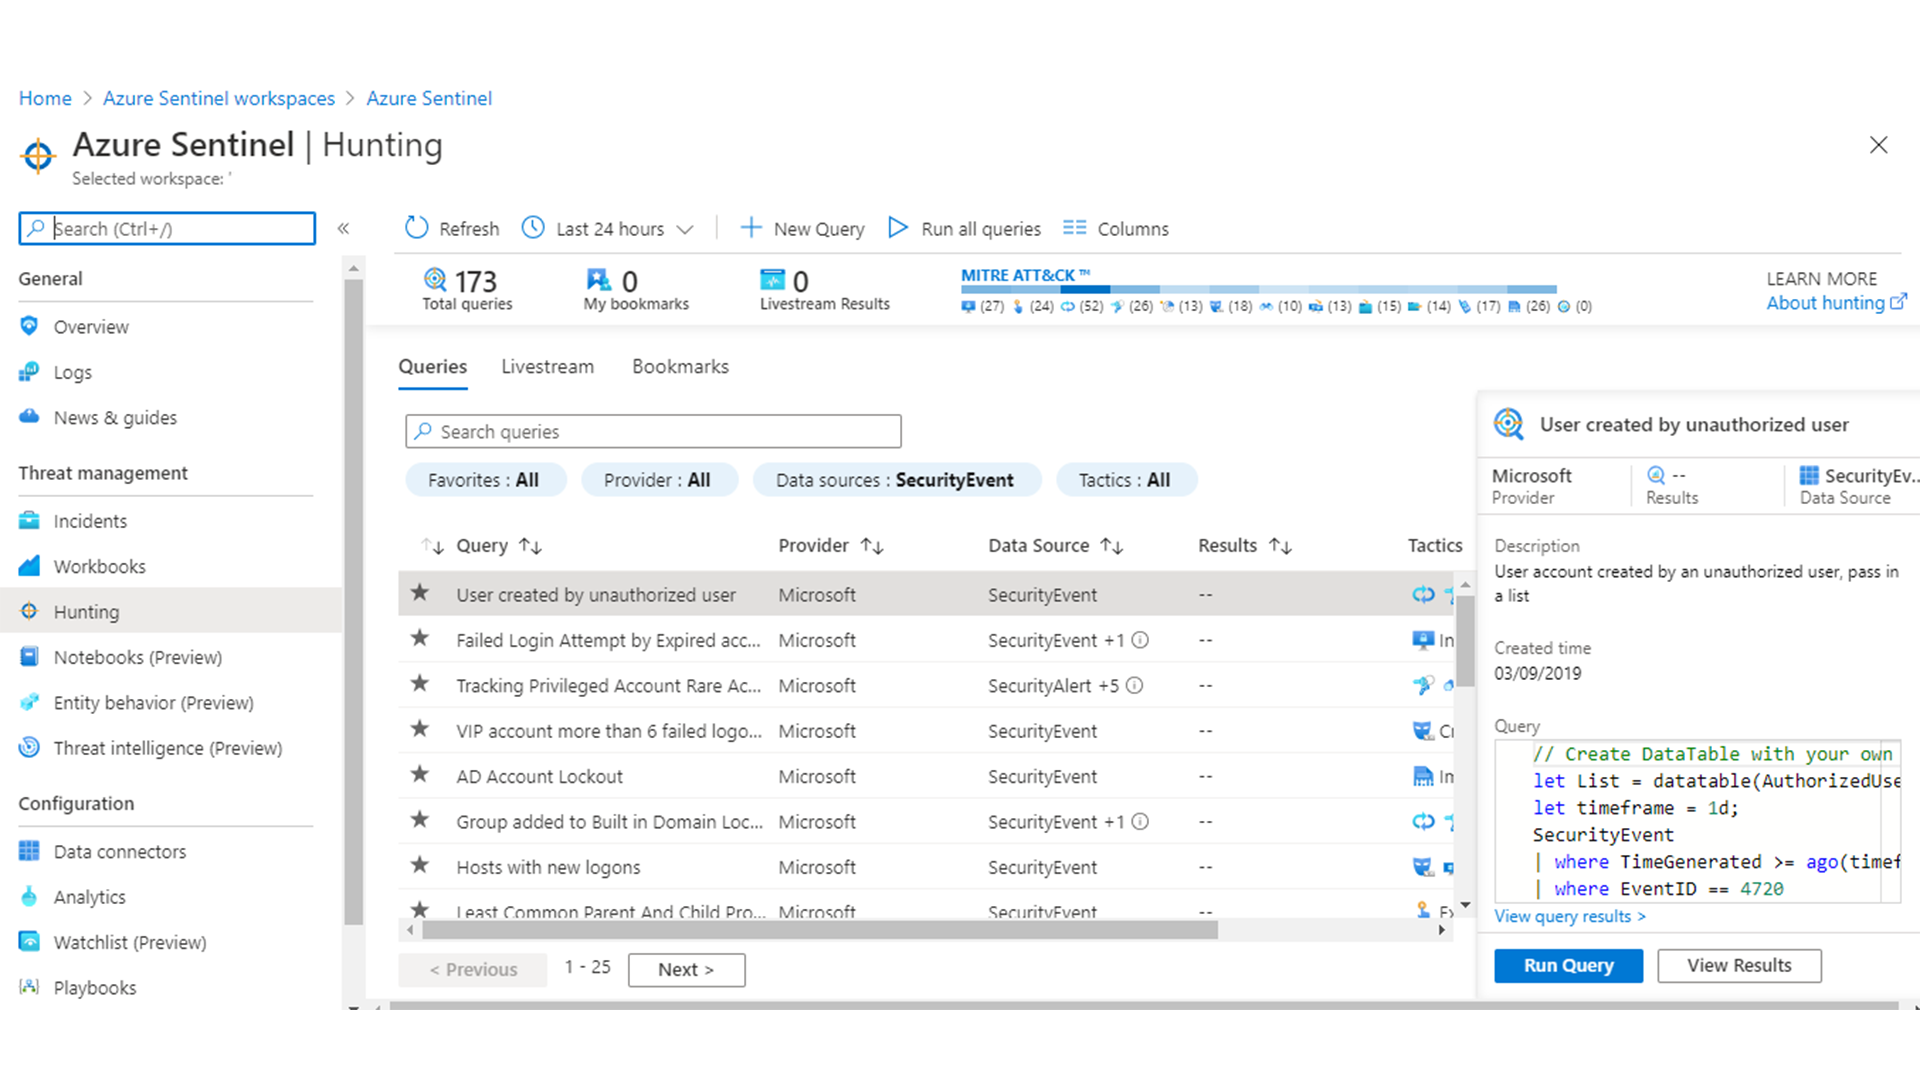The width and height of the screenshot is (1920, 1080).
Task: Sort by Results column header
Action: pyautogui.click(x=1245, y=546)
